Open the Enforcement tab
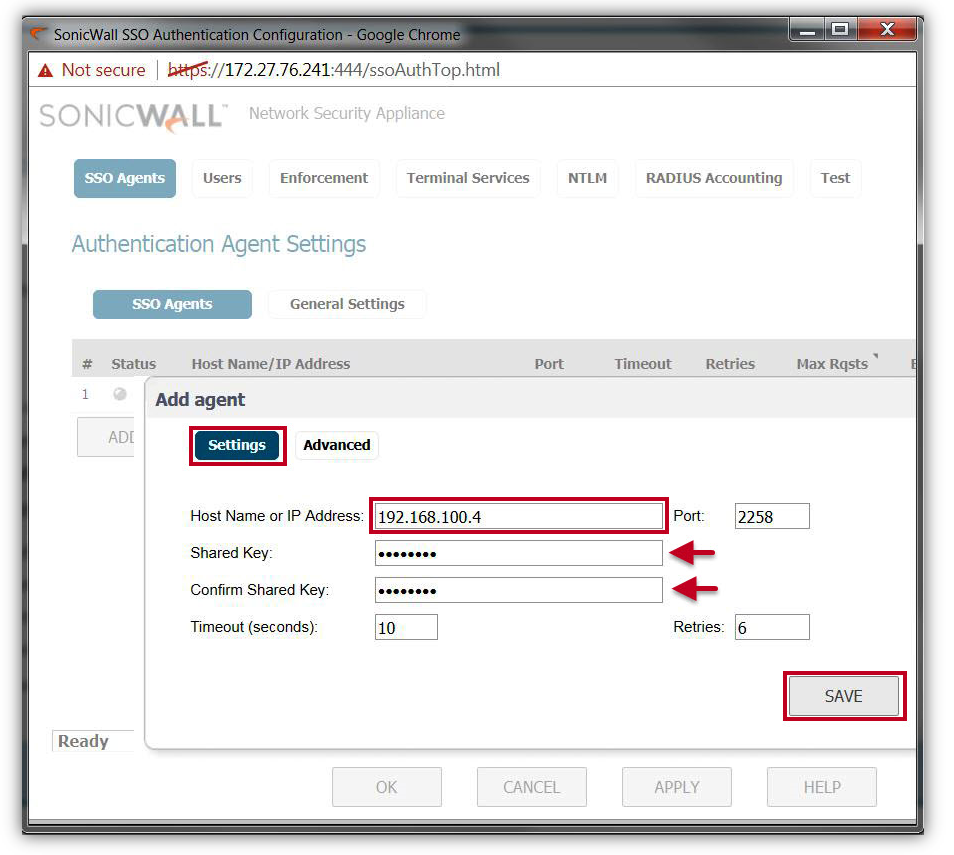 (x=324, y=178)
